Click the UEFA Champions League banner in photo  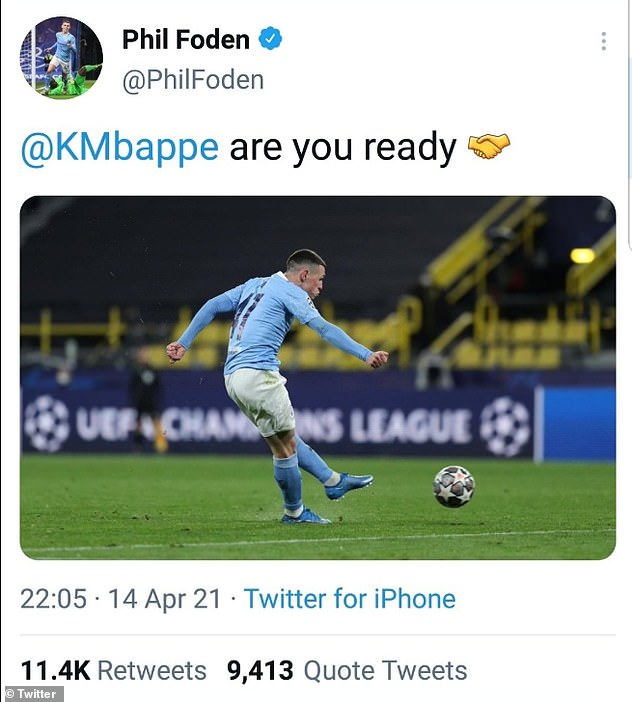coord(278,423)
